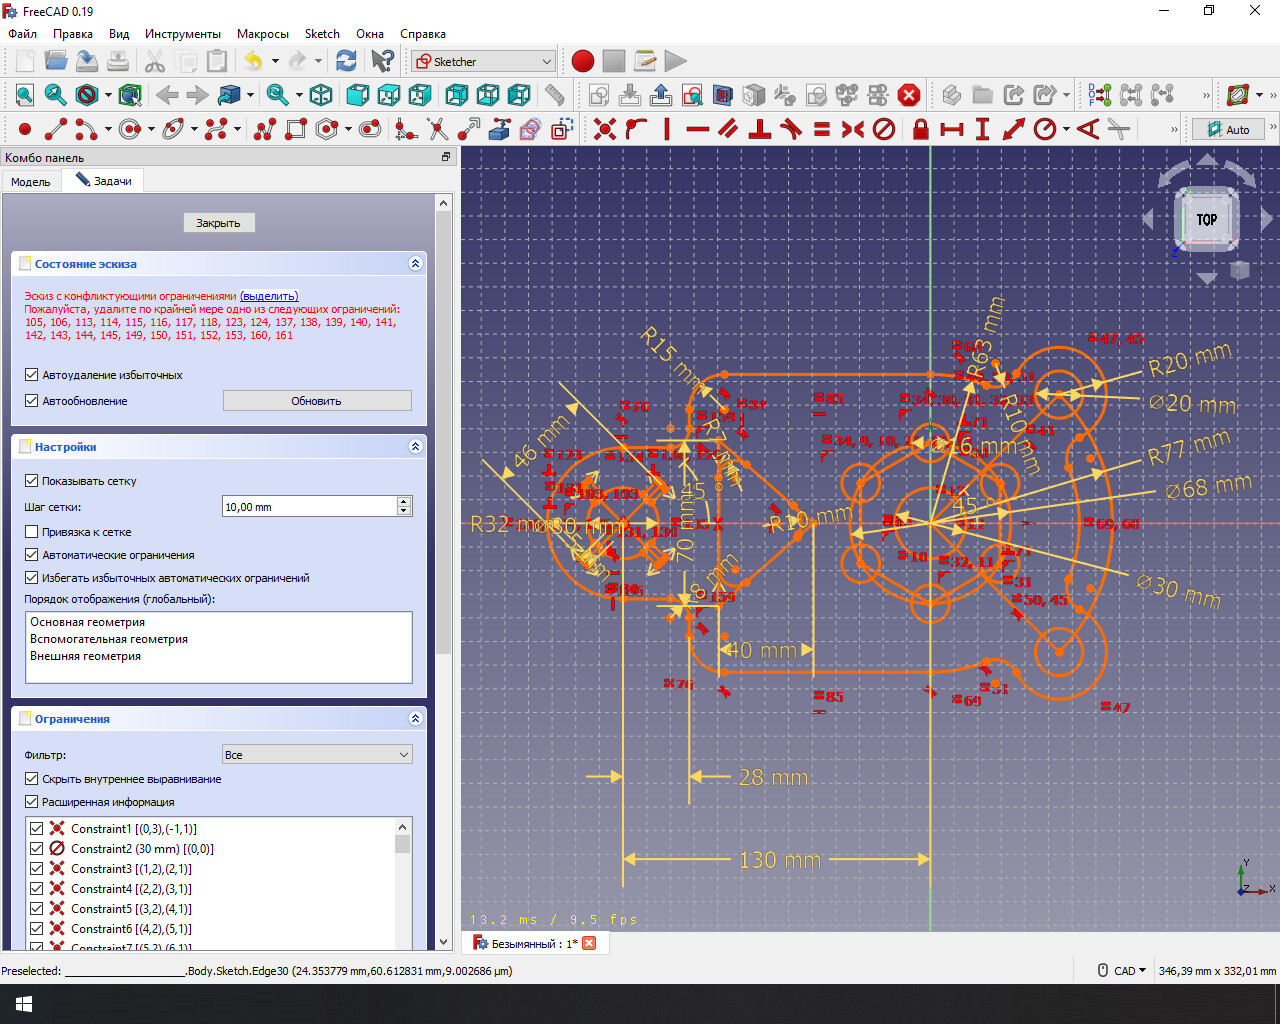Apply the Equal constraint

click(x=822, y=129)
